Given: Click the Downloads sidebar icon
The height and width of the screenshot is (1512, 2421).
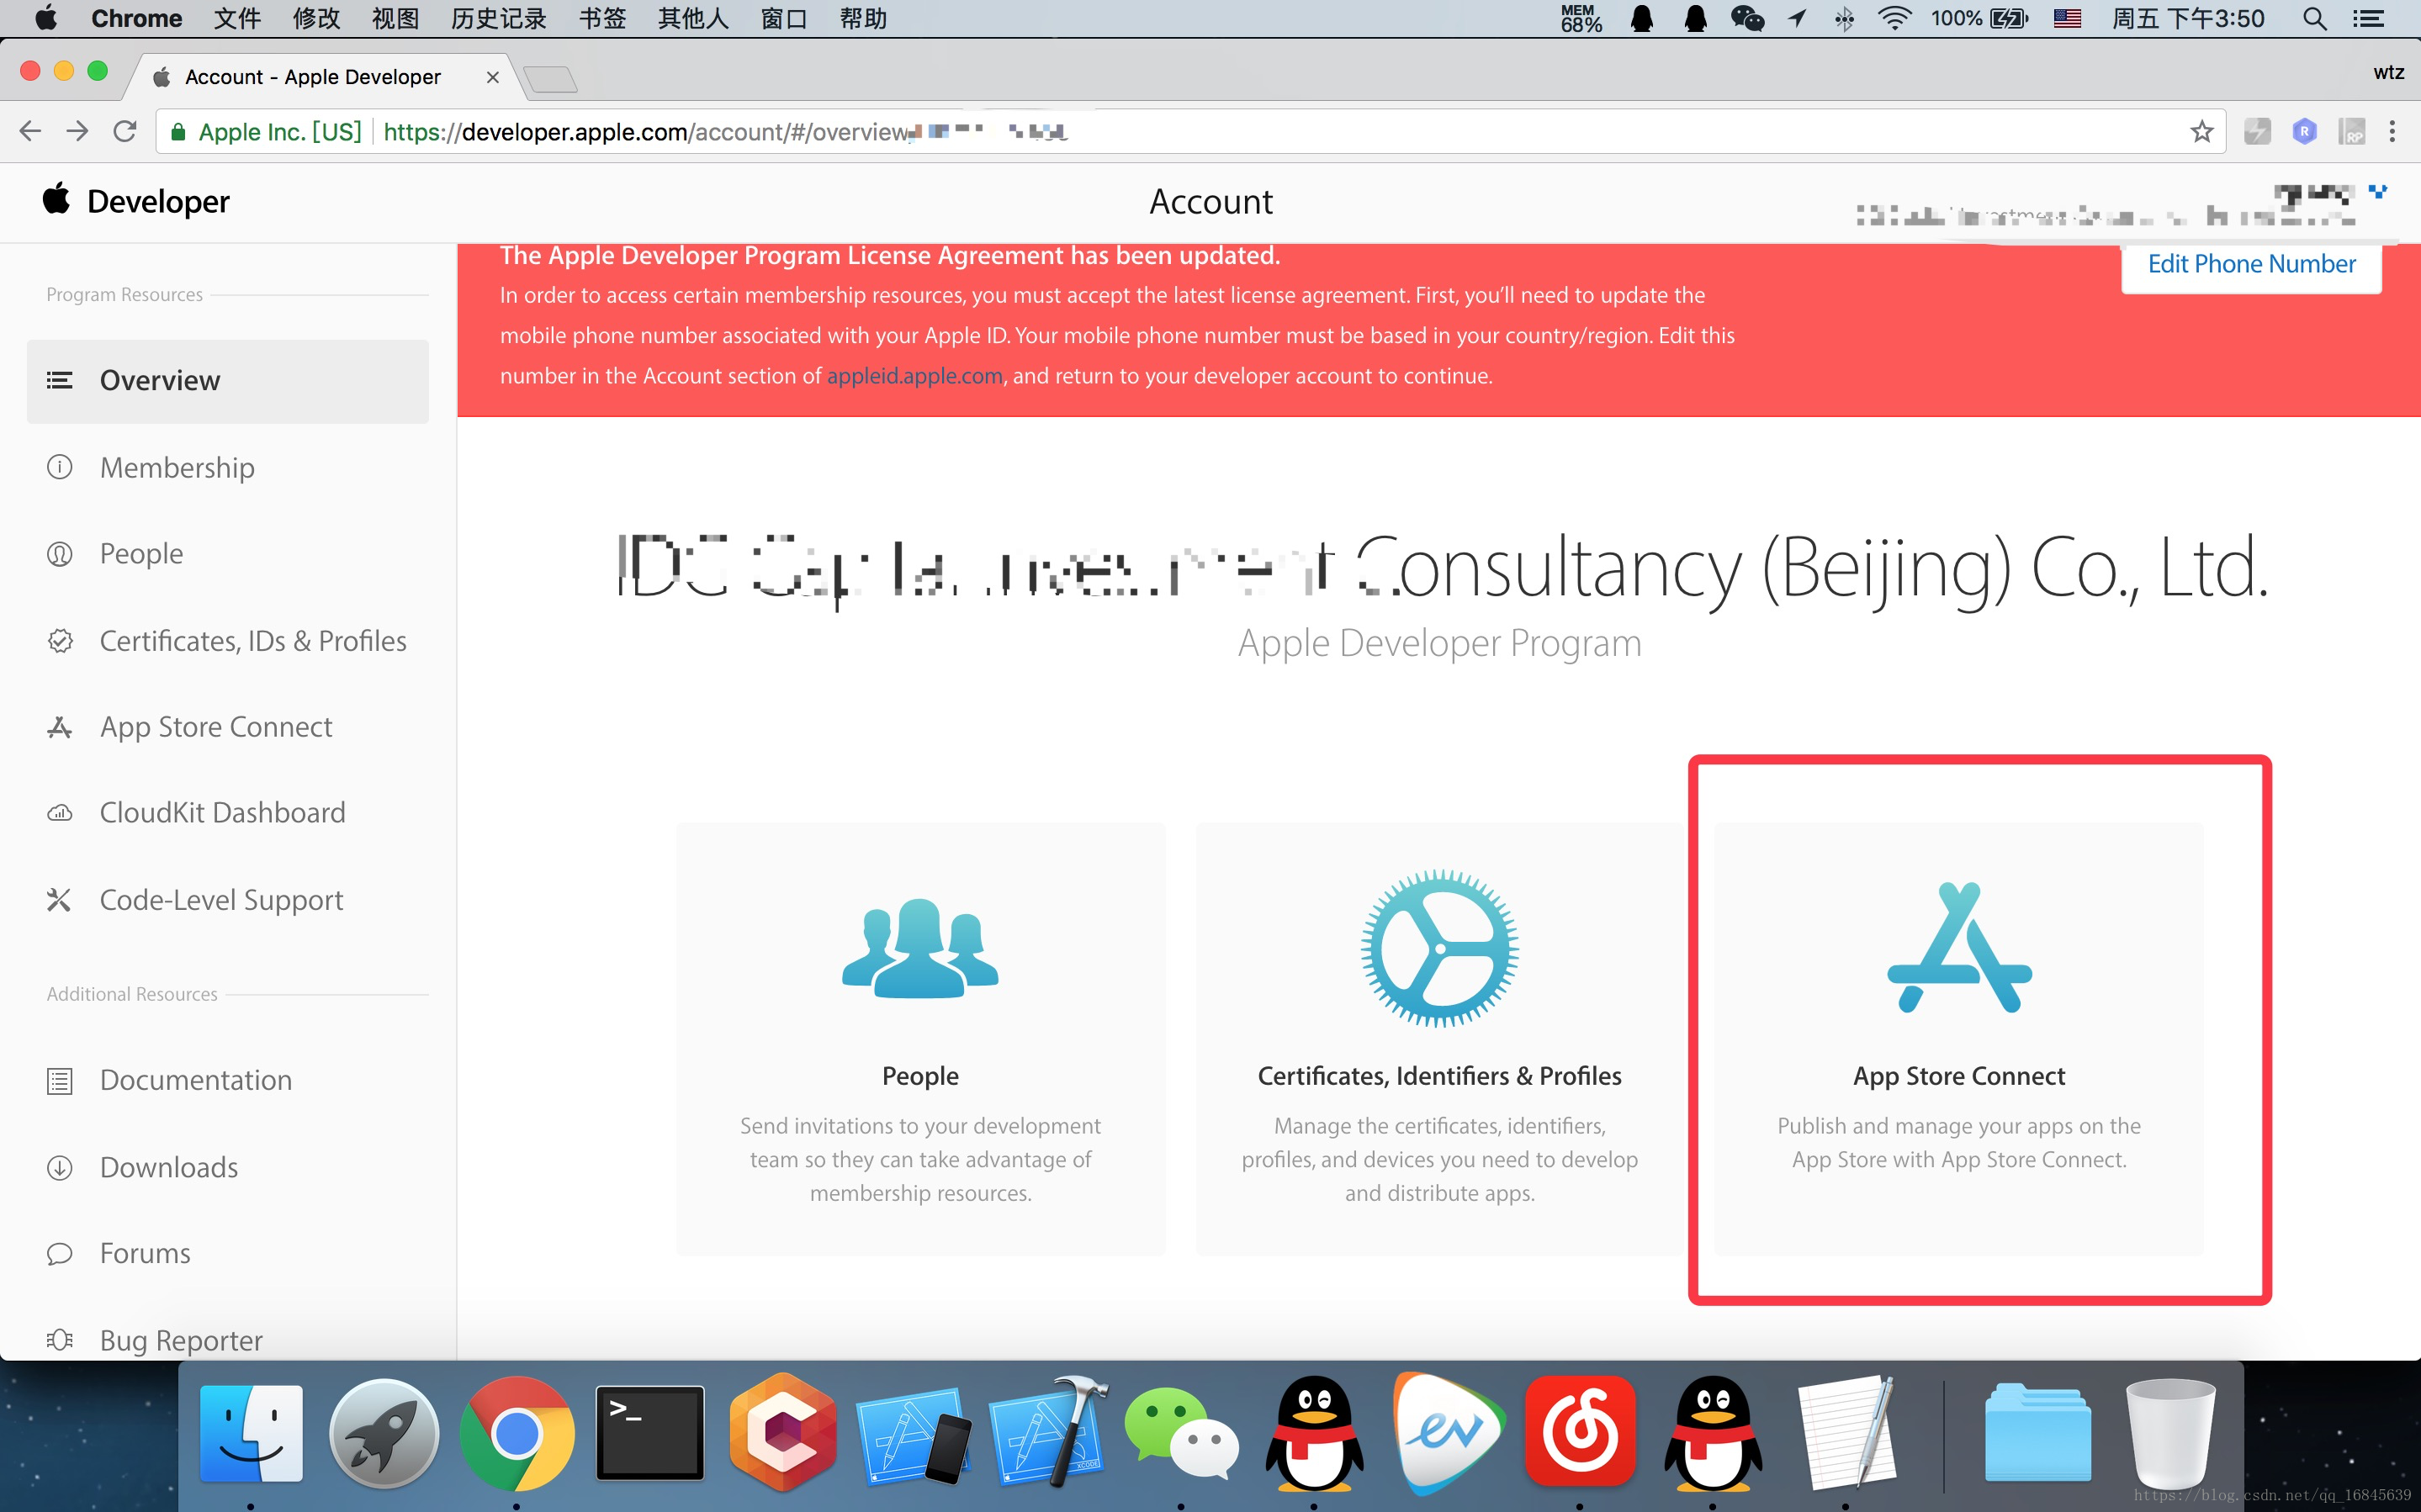Looking at the screenshot, I should 57,1166.
